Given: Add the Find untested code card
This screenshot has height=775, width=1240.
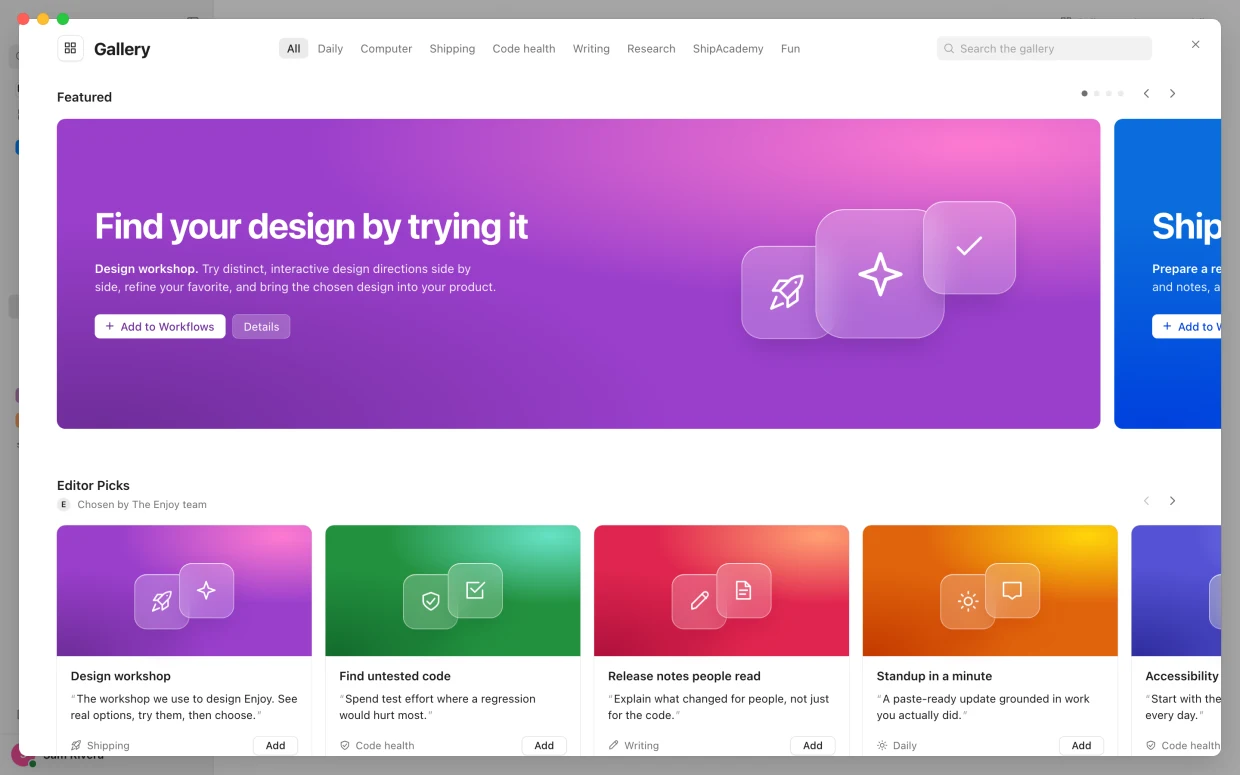Looking at the screenshot, I should pyautogui.click(x=544, y=745).
